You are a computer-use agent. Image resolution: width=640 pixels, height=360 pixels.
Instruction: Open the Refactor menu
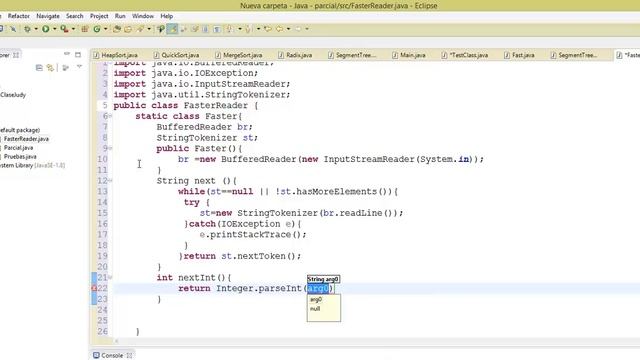click(19, 16)
